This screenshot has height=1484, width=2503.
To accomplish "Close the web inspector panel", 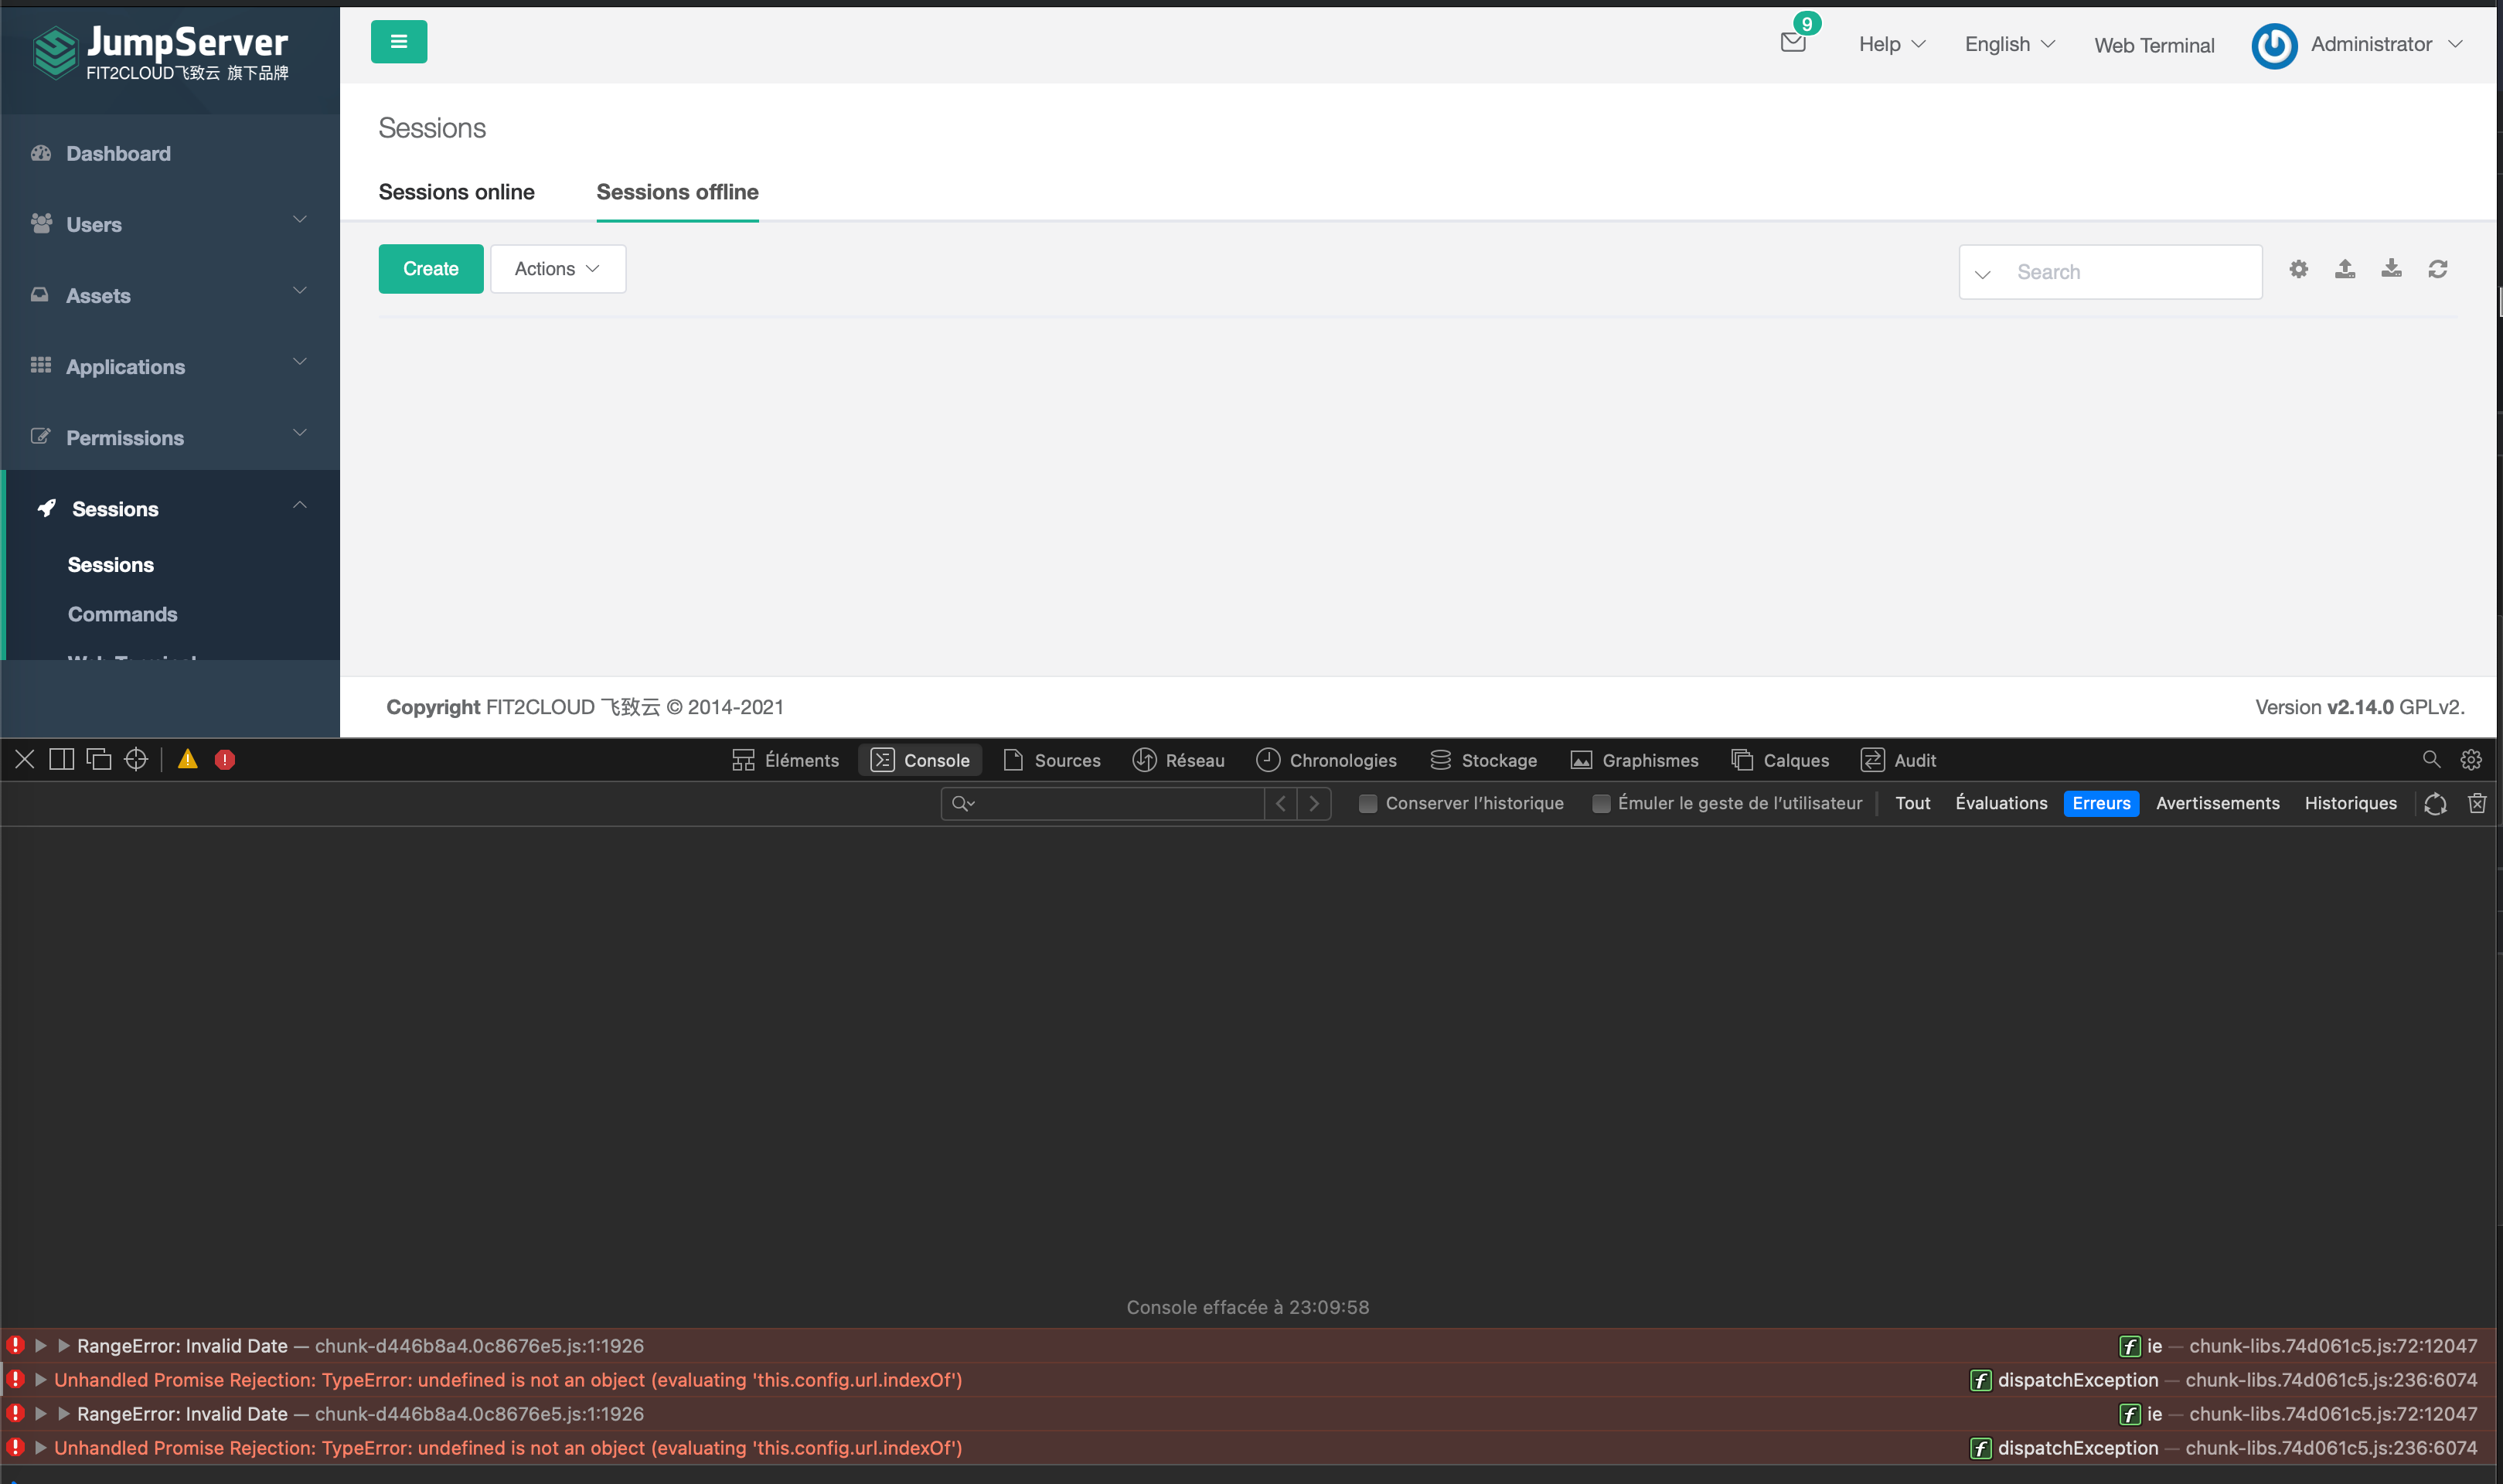I will (x=25, y=760).
